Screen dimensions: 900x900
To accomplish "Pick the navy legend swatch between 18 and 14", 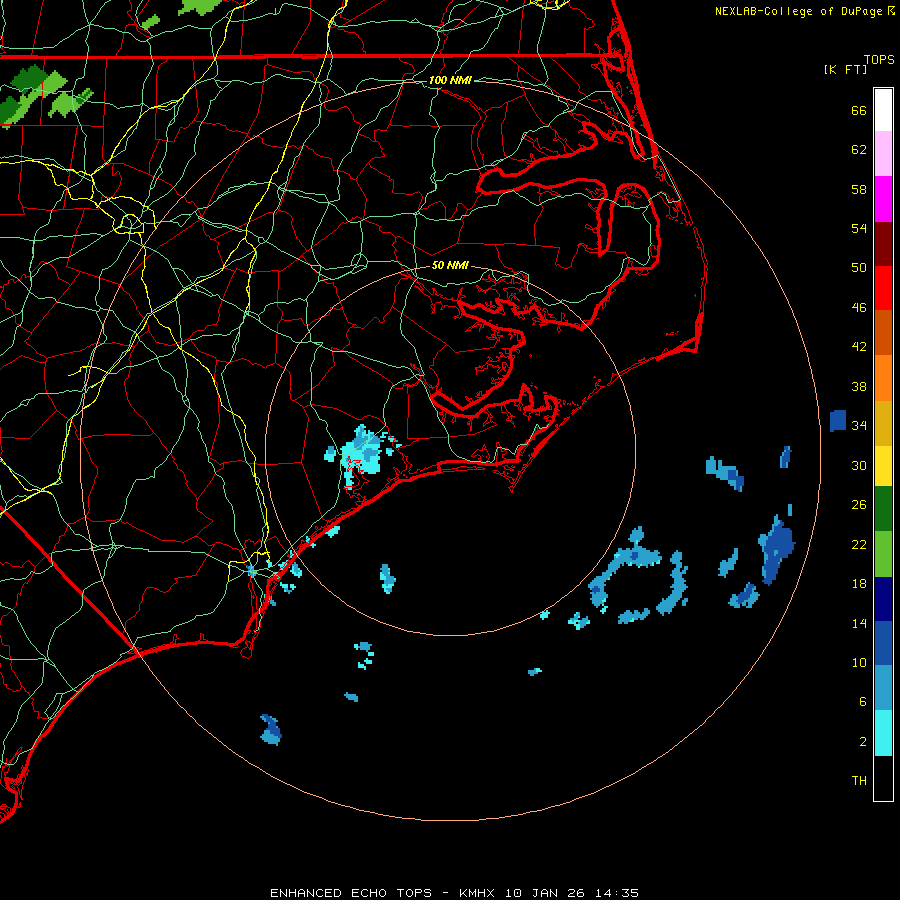I will click(883, 599).
